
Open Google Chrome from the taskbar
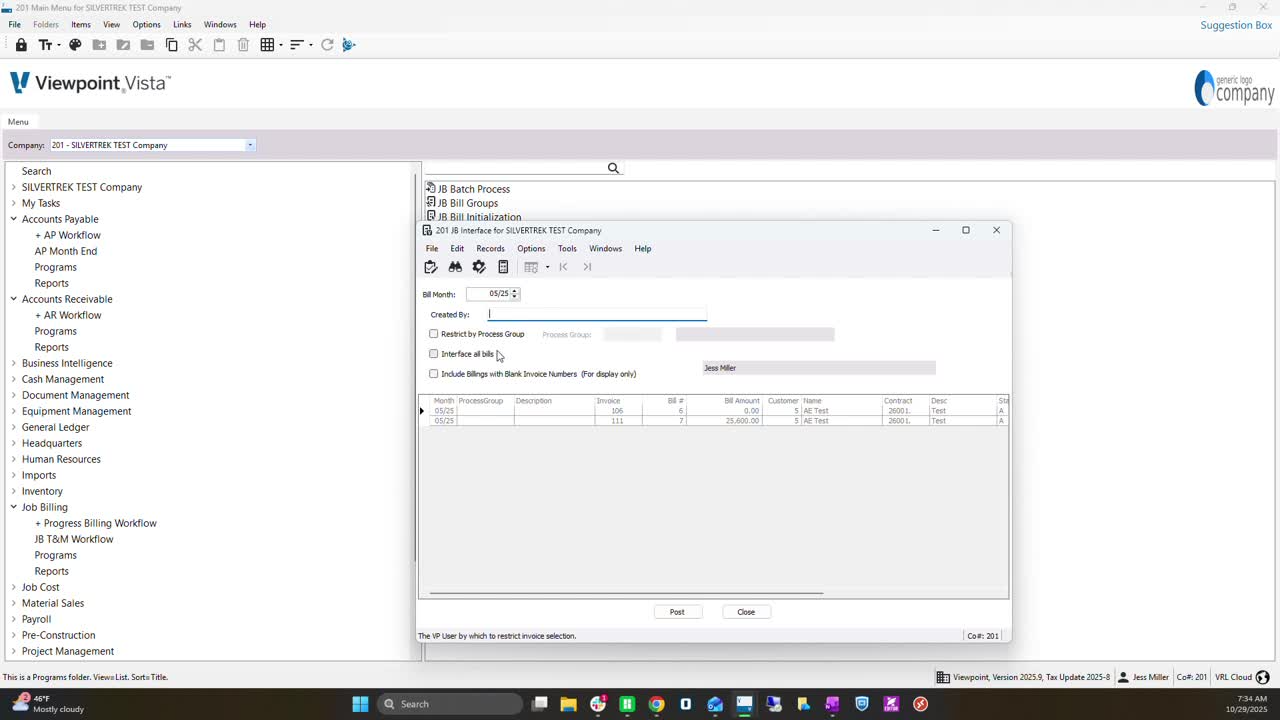[656, 704]
